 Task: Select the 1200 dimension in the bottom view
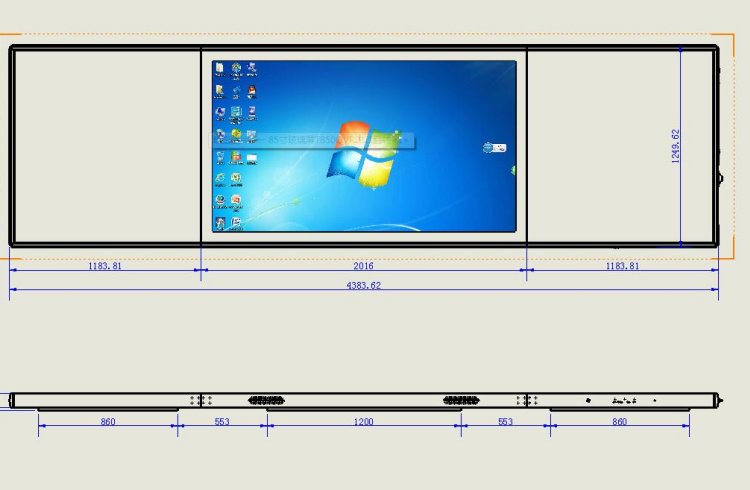point(363,422)
